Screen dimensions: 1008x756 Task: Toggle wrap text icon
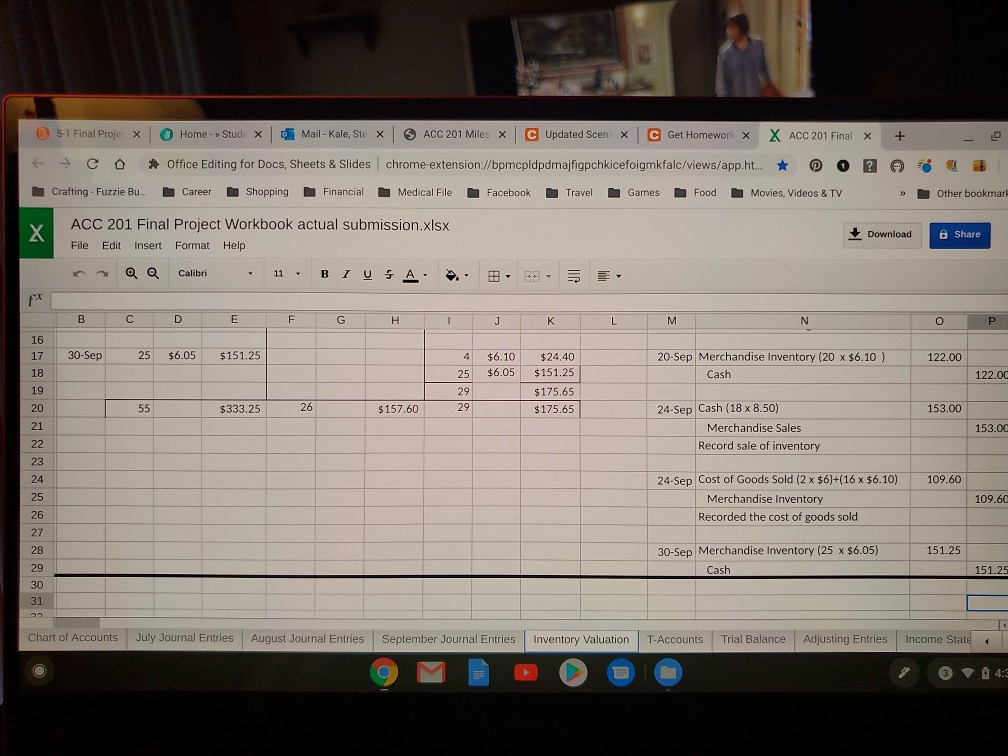[x=574, y=276]
